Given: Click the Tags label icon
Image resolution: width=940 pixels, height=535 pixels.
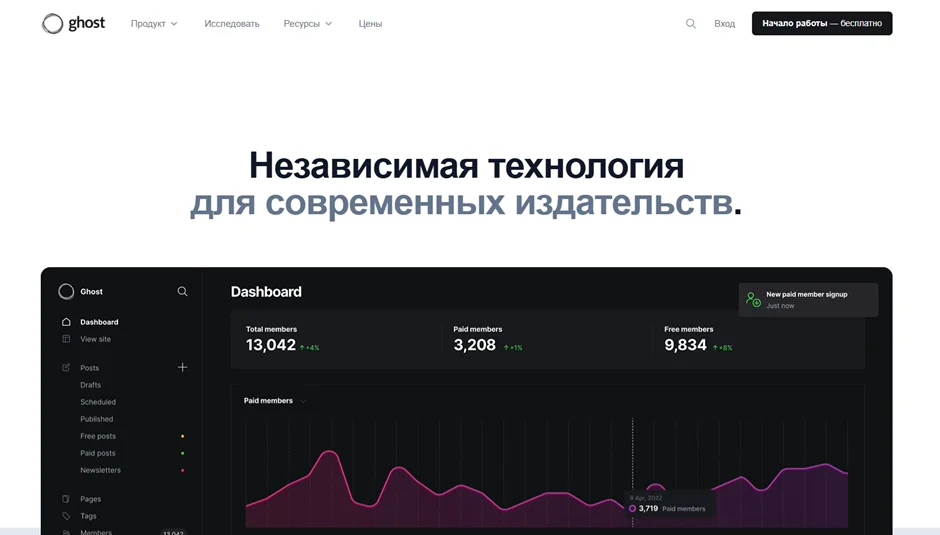Looking at the screenshot, I should point(66,516).
